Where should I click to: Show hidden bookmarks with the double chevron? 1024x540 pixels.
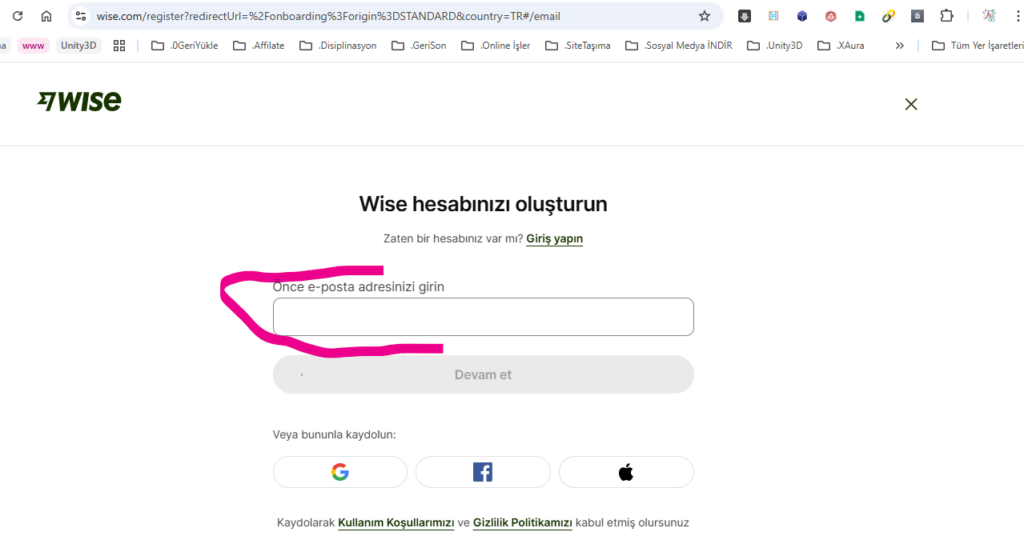[x=899, y=46]
